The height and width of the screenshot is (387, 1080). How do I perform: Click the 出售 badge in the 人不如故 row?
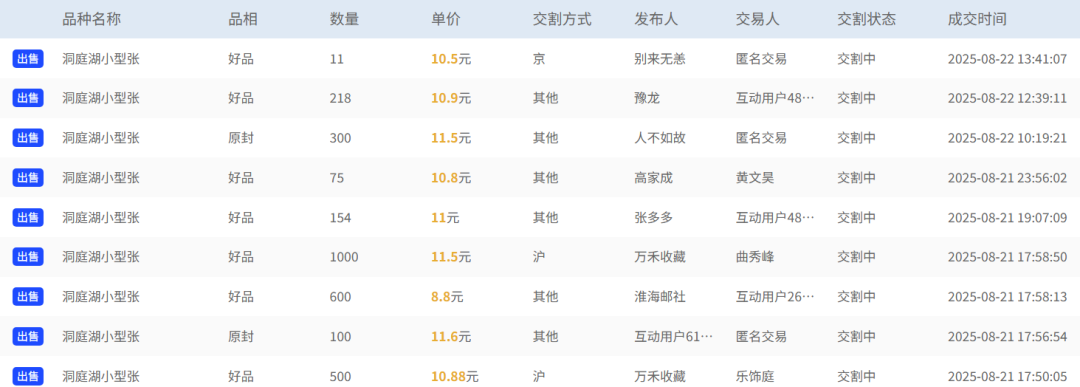point(28,138)
